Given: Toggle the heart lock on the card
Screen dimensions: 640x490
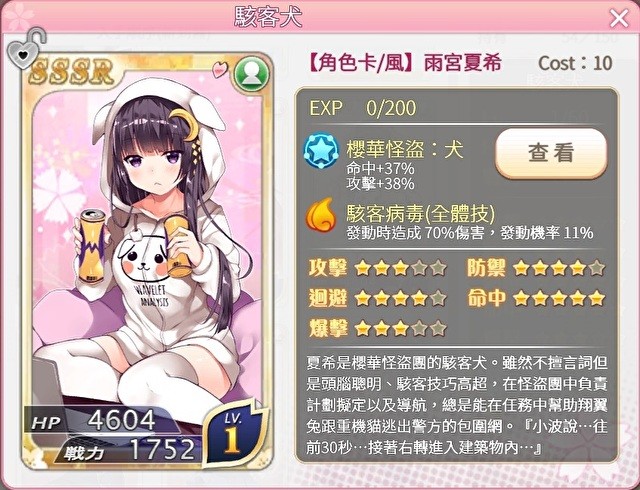Looking at the screenshot, I should (x=25, y=49).
